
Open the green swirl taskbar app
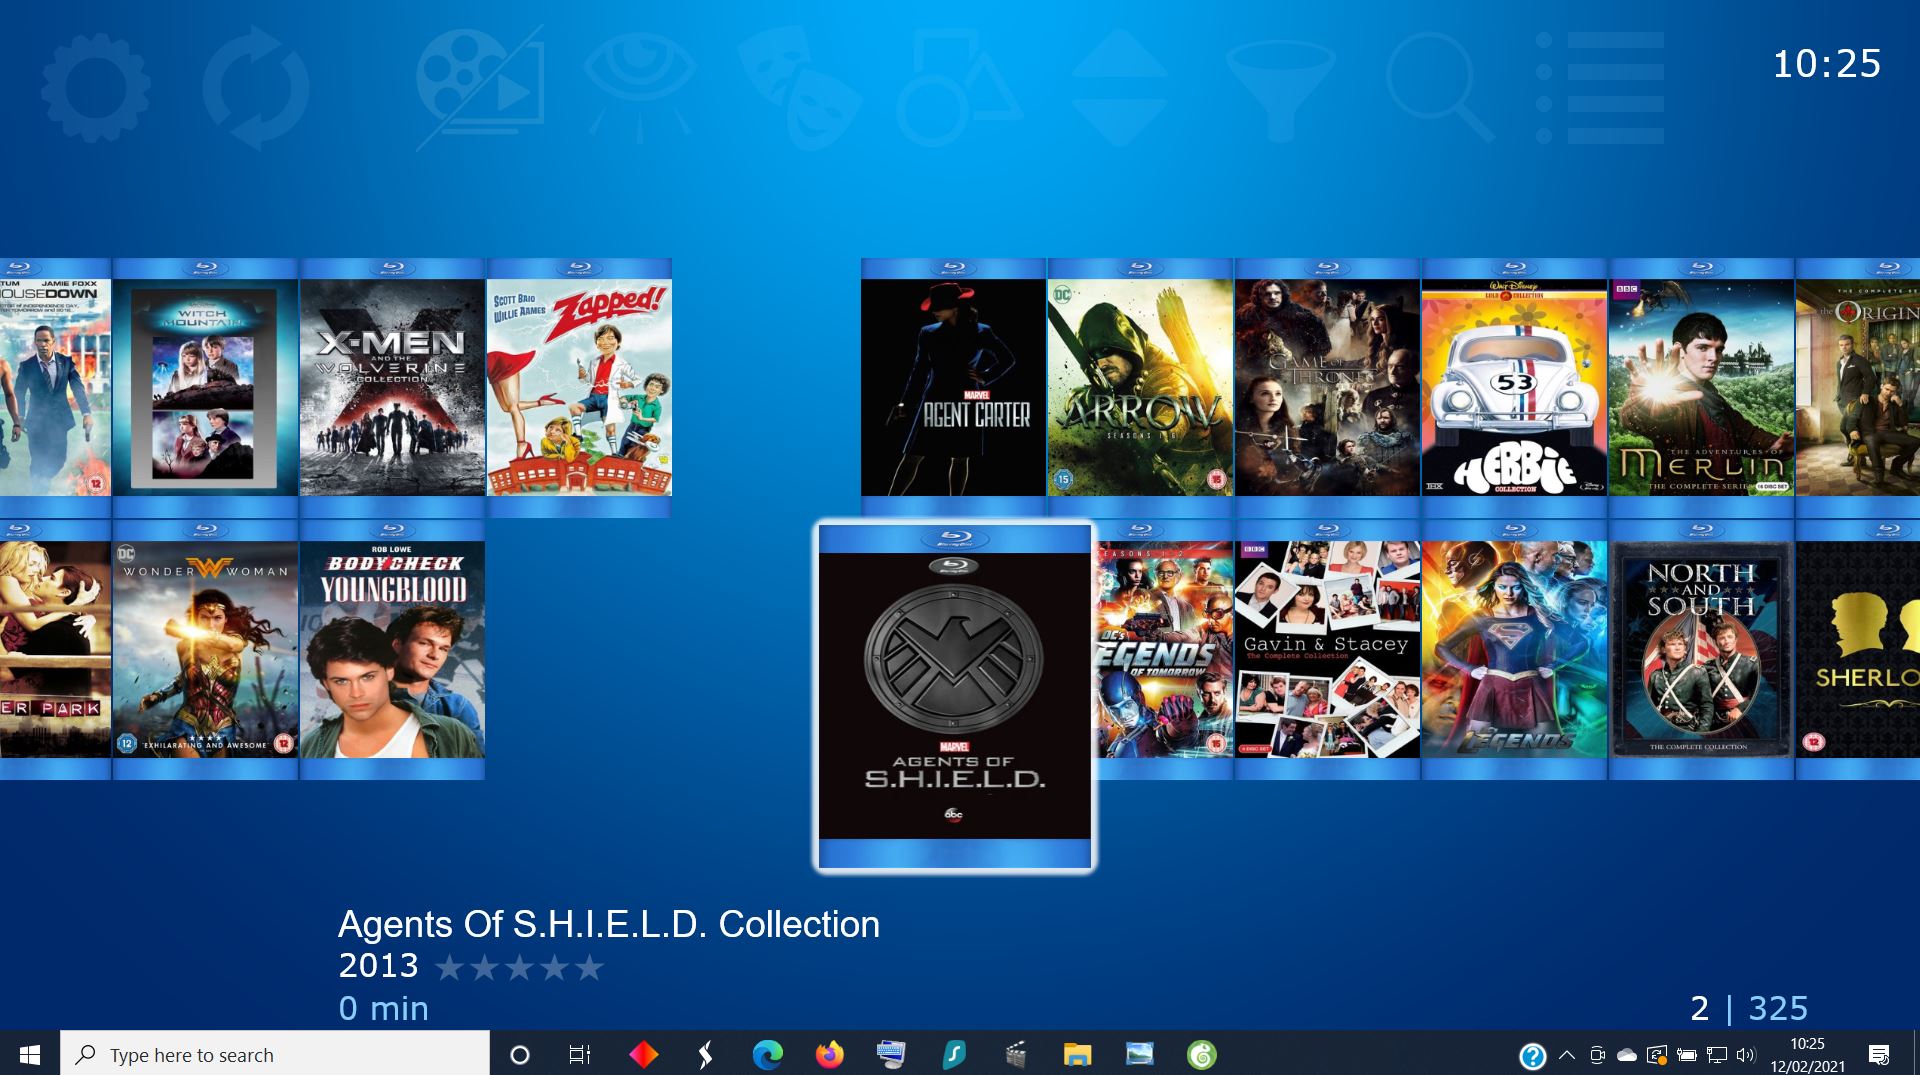click(x=1202, y=1054)
